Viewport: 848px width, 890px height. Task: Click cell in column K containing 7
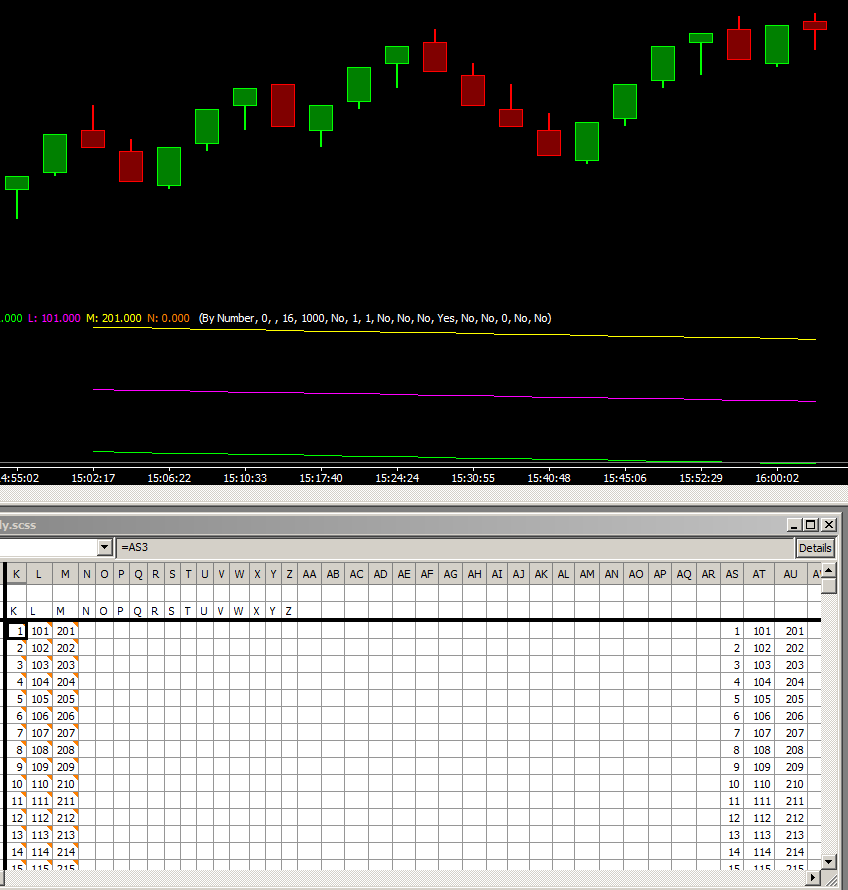click(x=17, y=733)
